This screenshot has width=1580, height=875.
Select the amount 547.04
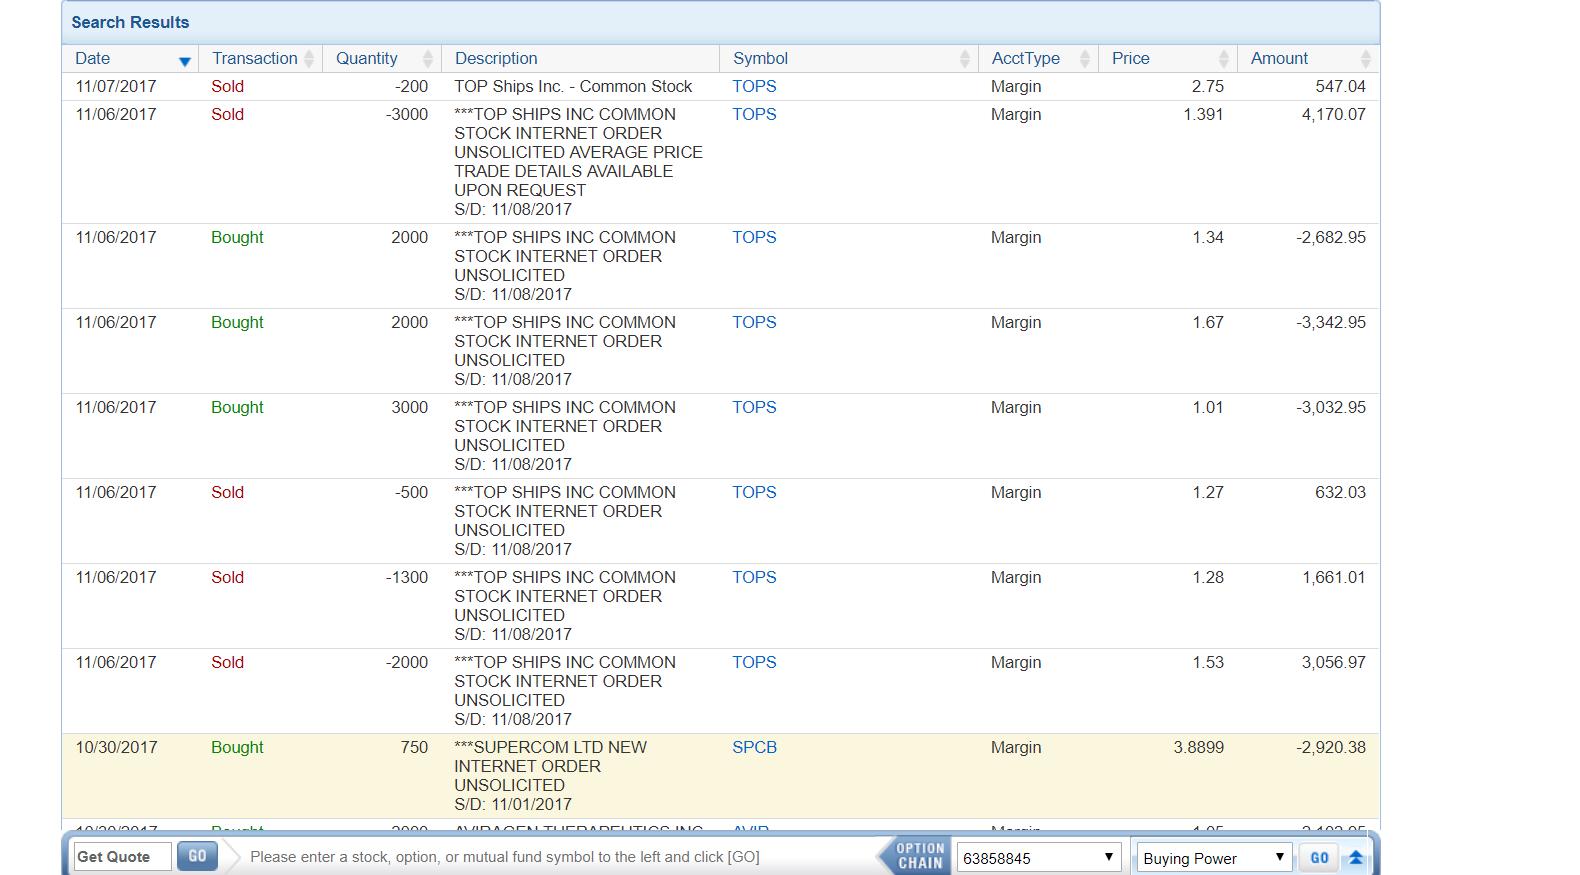pos(1340,87)
